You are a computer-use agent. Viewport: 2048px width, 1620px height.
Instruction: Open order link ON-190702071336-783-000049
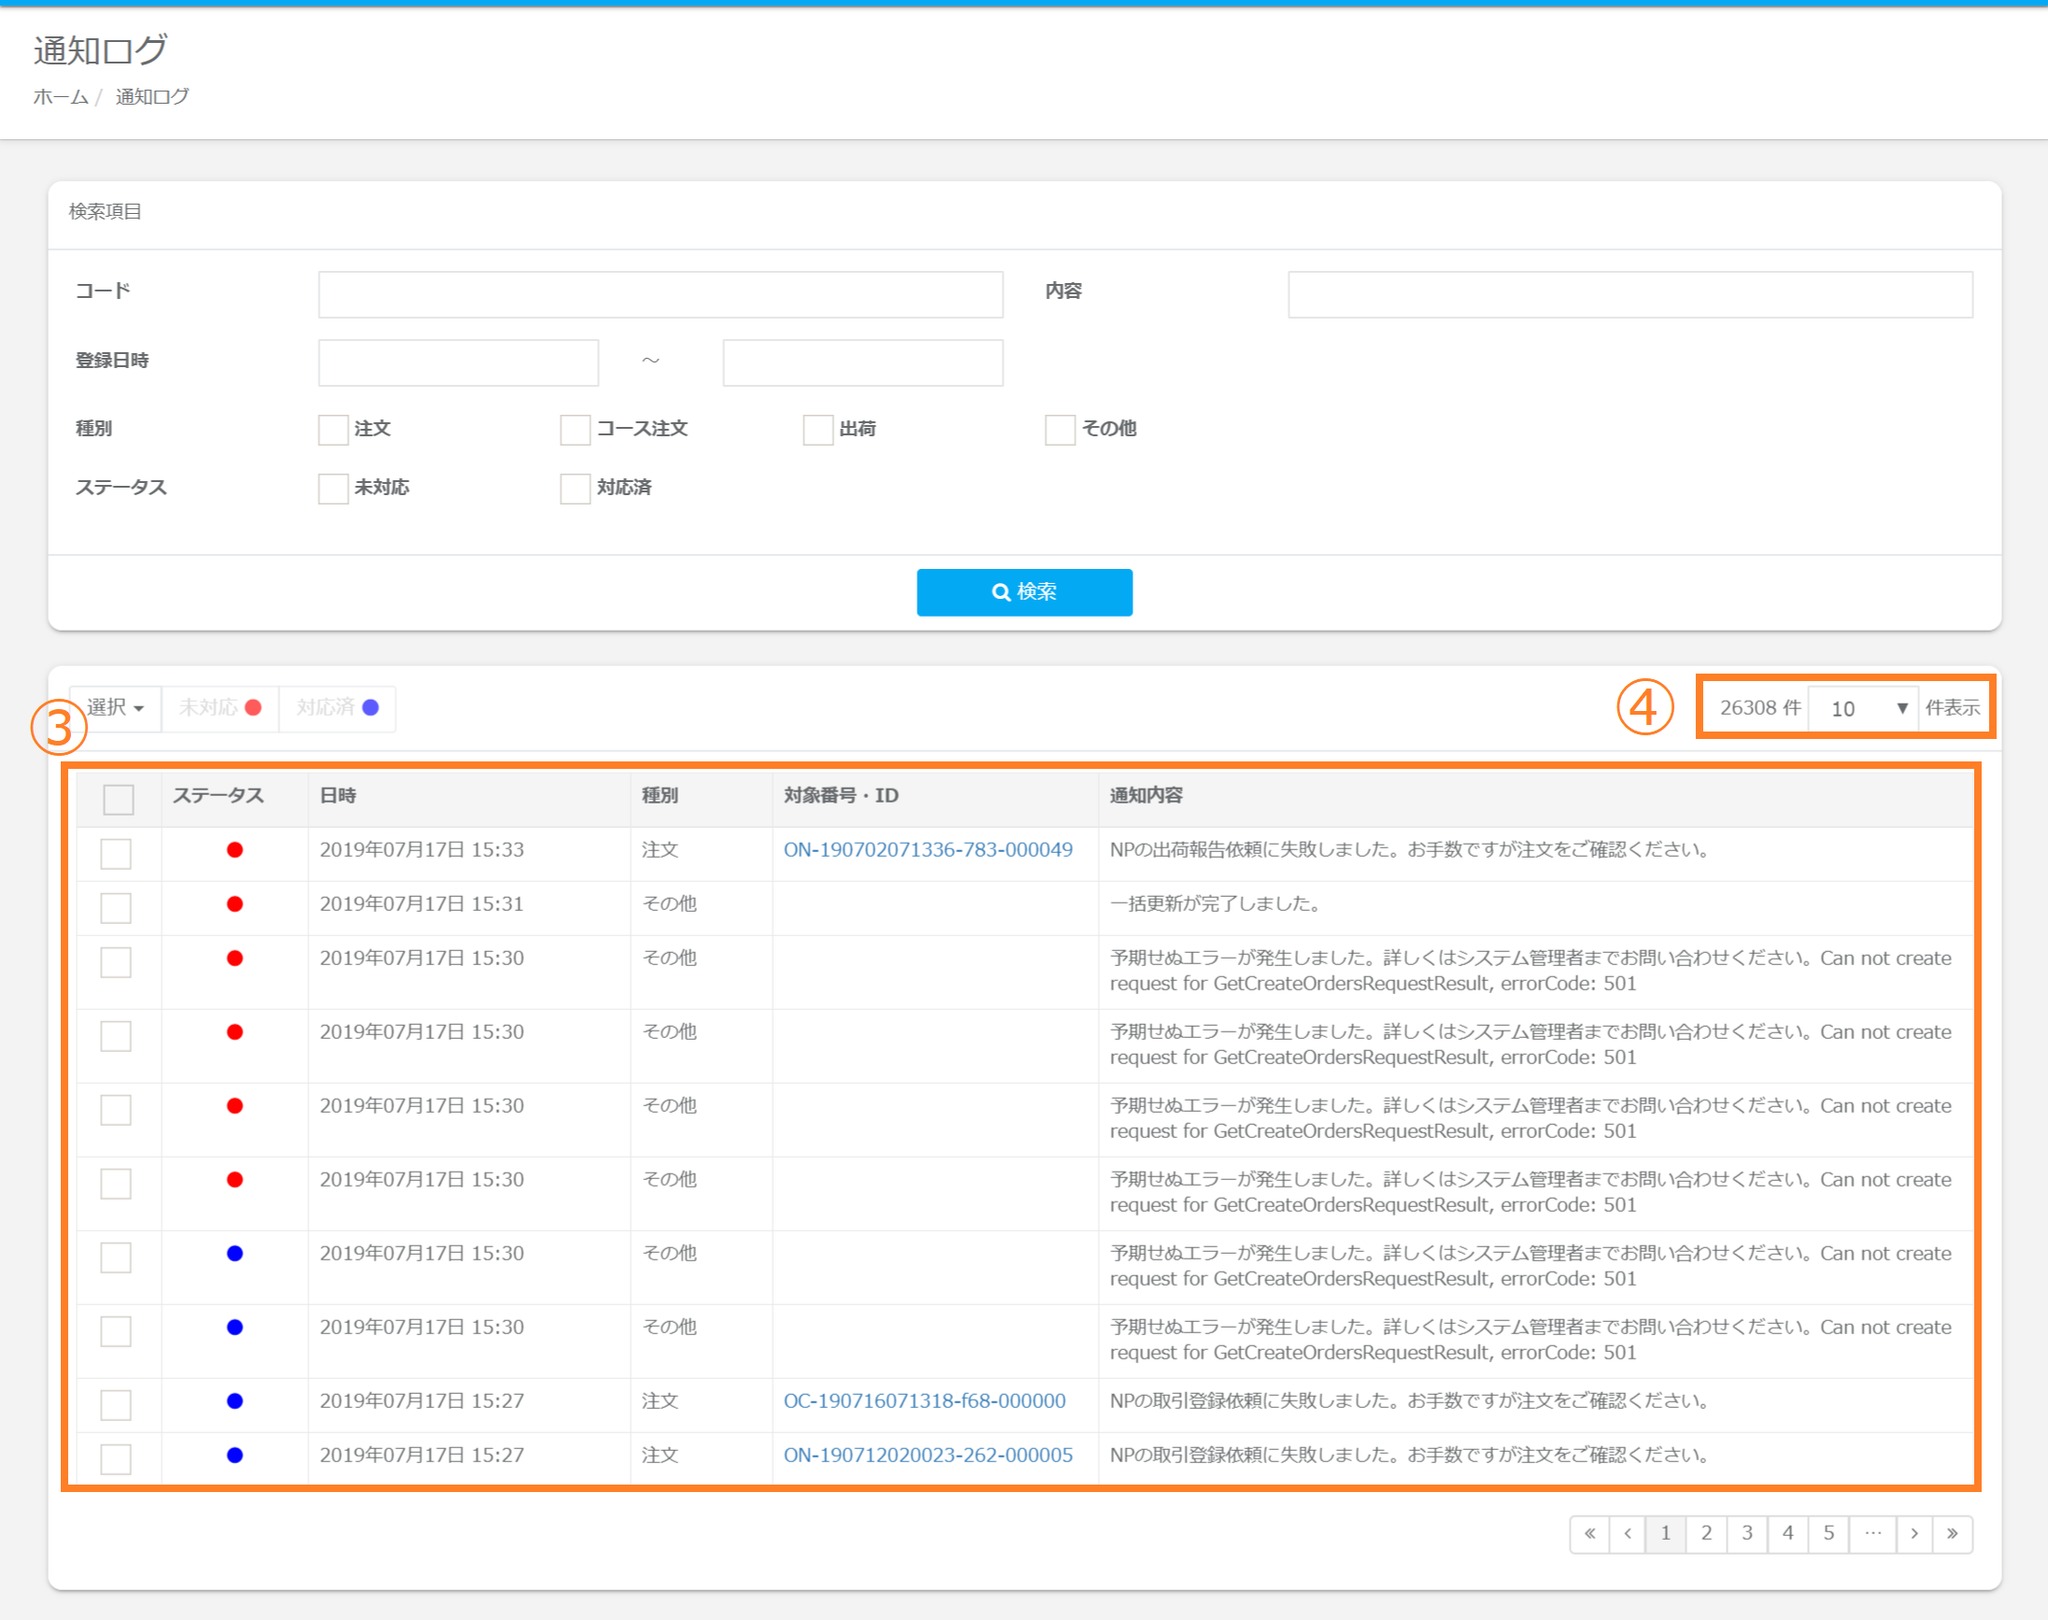(x=927, y=850)
